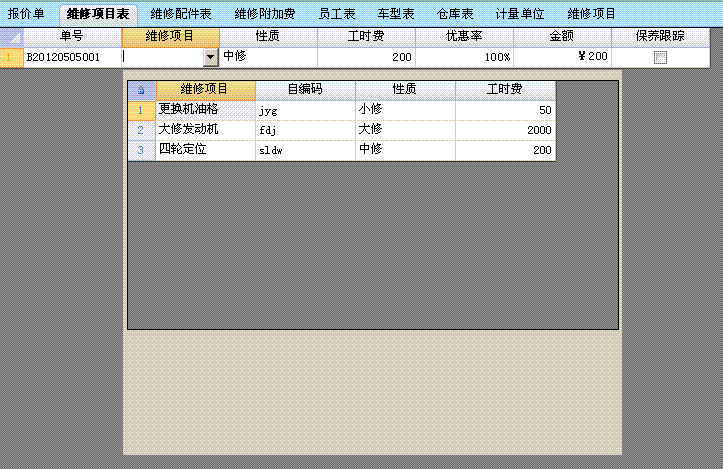Image resolution: width=723 pixels, height=469 pixels.
Task: Click the 200 工时费 cell in main table
Action: [367, 57]
